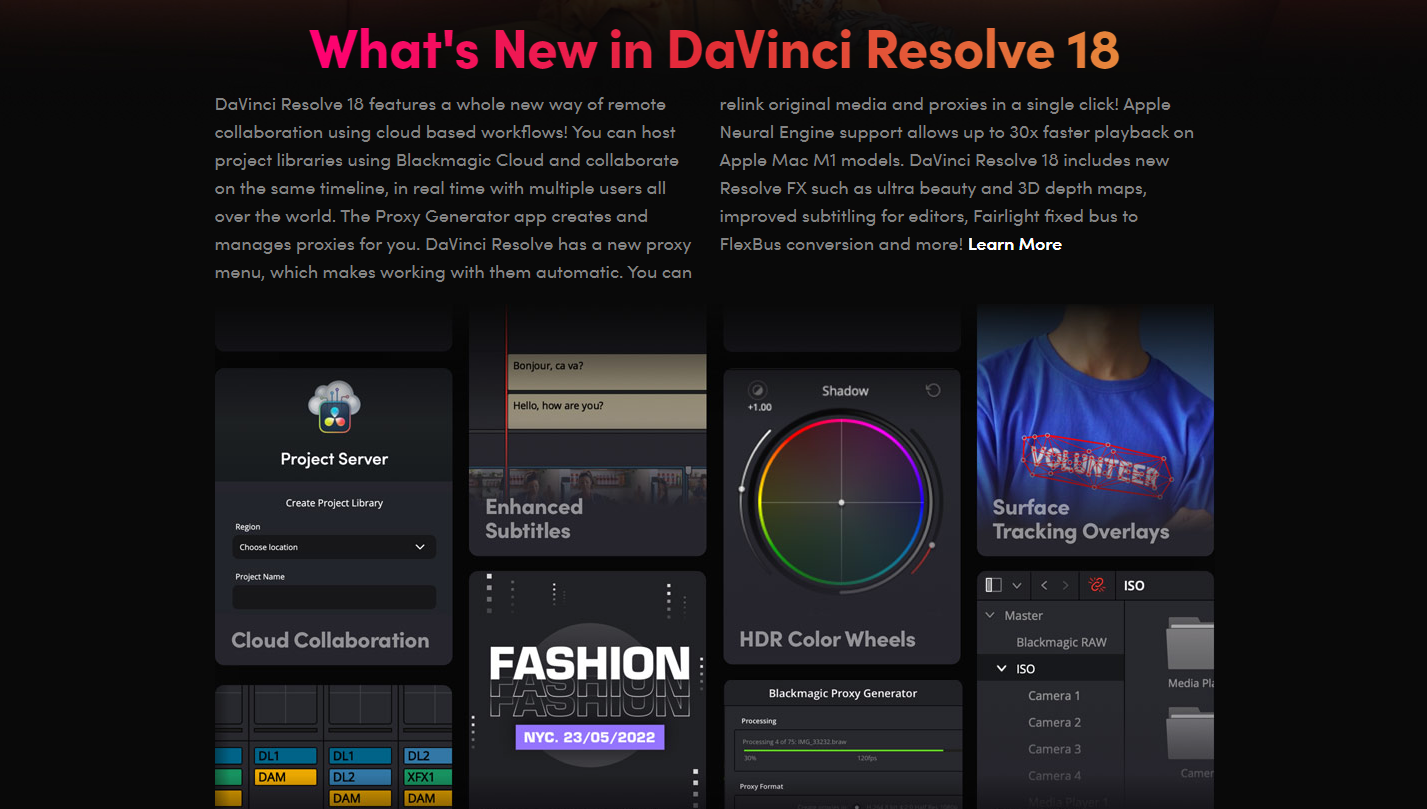Viewport: 1427px width, 809px height.
Task: Open the Media Pl folder icon
Action: (x=1190, y=643)
